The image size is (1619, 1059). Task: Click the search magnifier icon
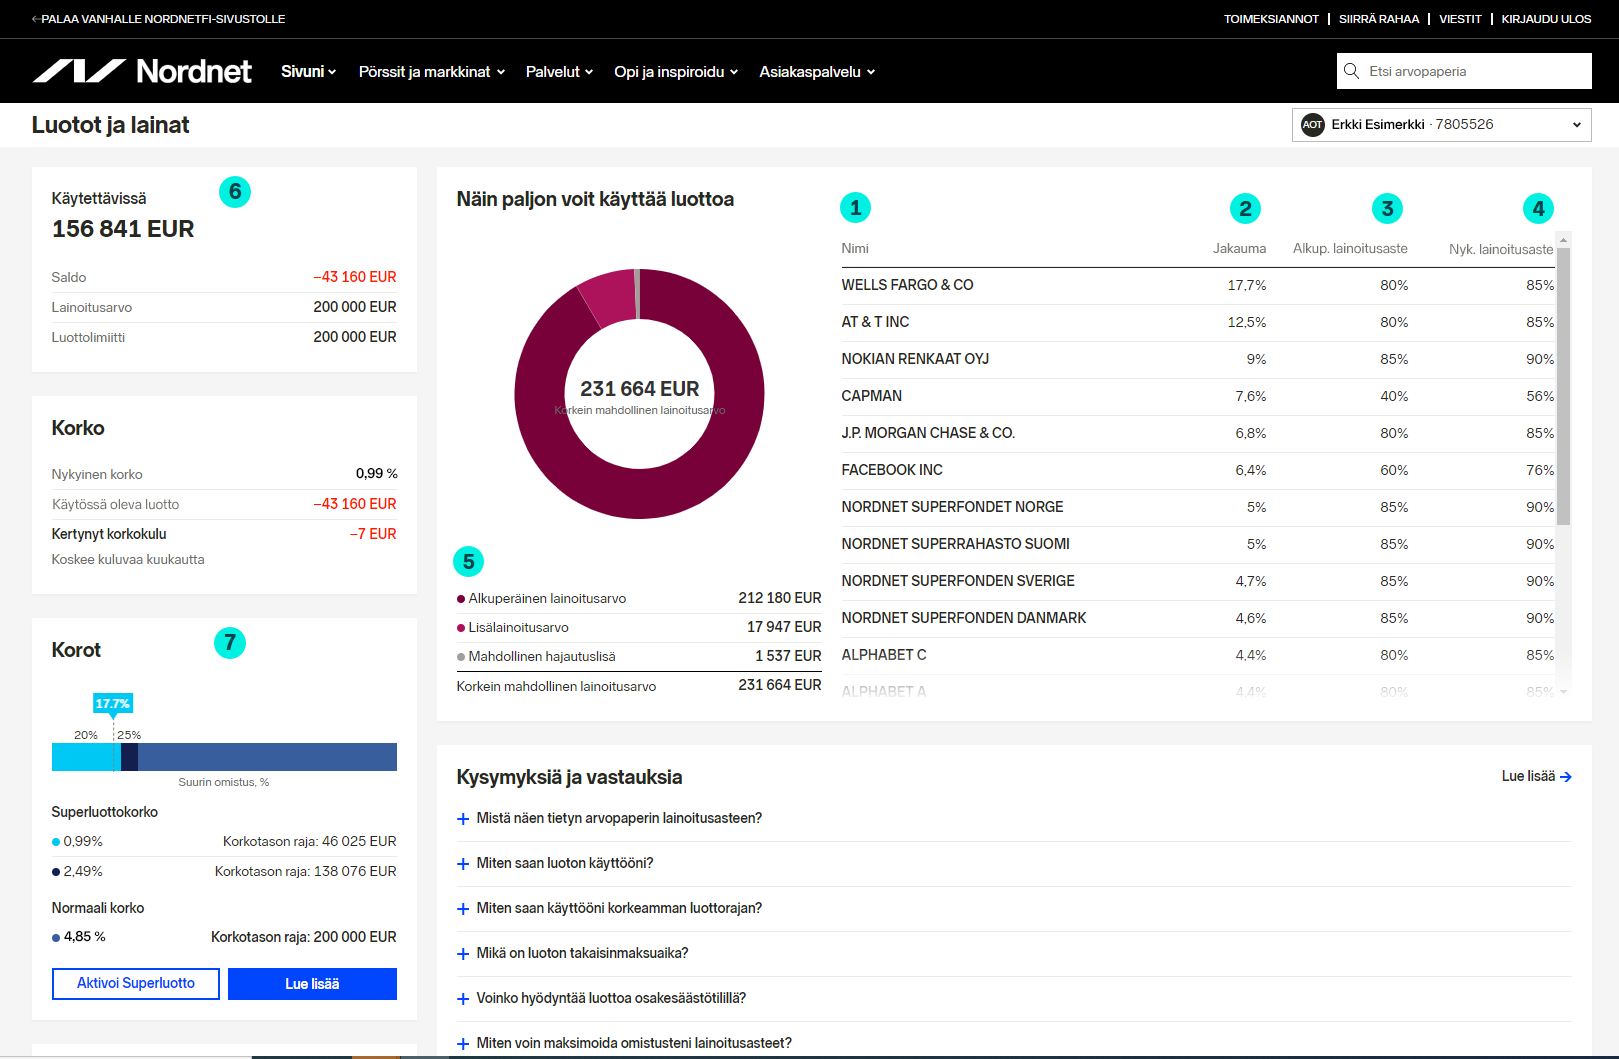click(x=1352, y=71)
